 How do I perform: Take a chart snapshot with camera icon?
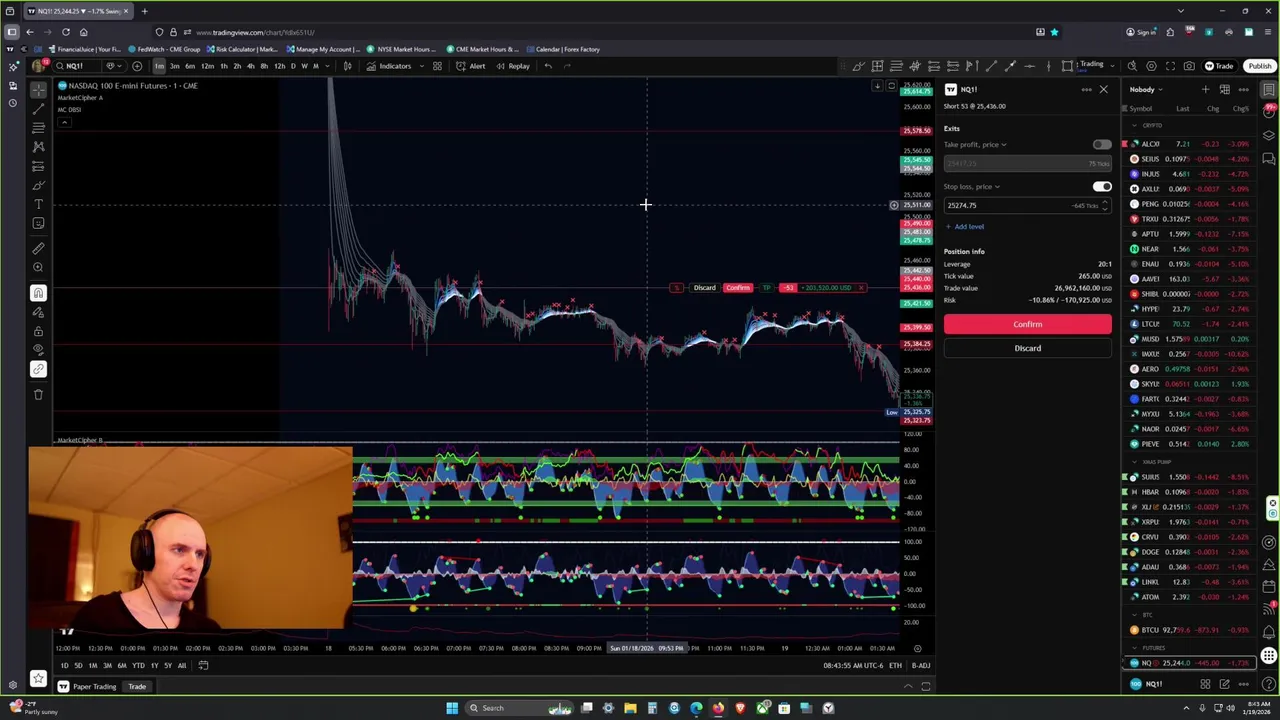[1189, 66]
